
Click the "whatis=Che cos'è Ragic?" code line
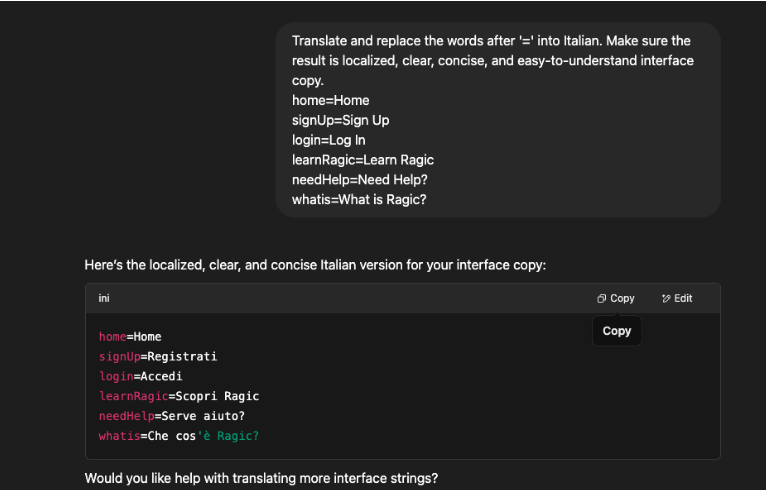click(179, 436)
